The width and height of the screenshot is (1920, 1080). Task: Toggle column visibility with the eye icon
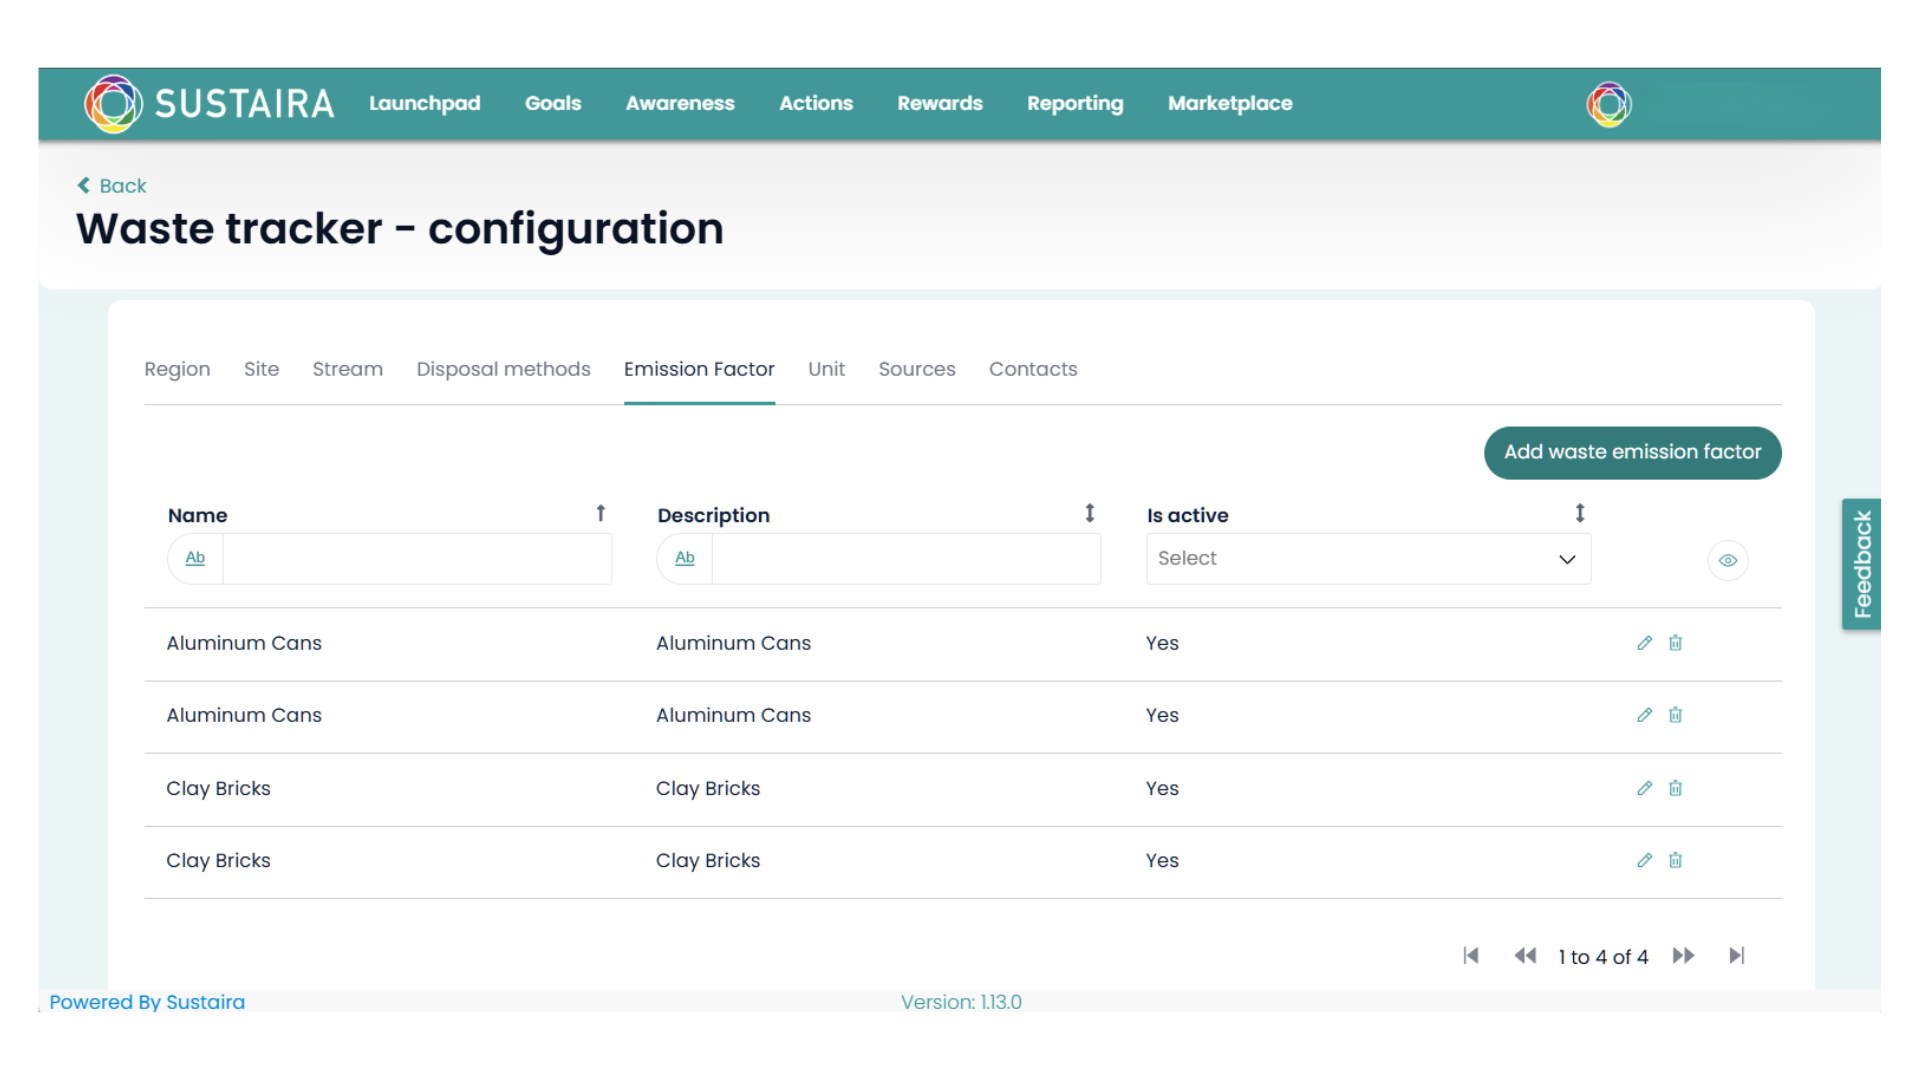pos(1728,560)
